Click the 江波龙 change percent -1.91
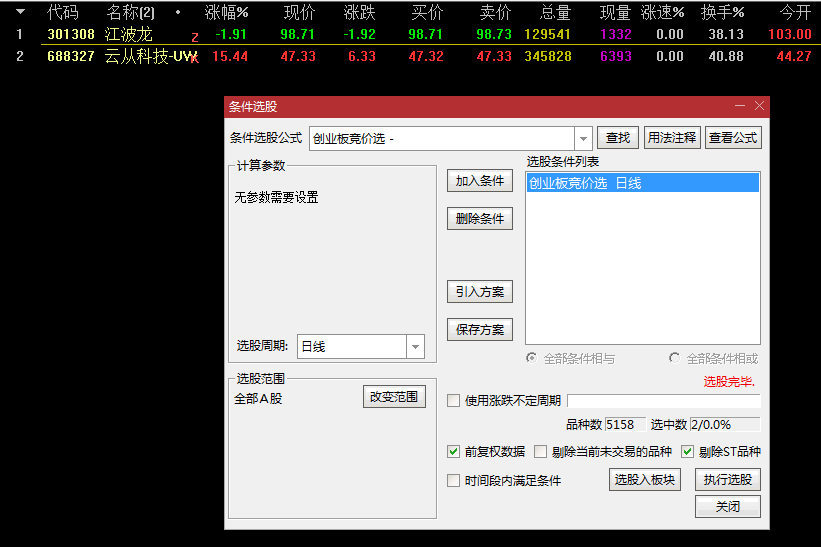 tap(231, 35)
